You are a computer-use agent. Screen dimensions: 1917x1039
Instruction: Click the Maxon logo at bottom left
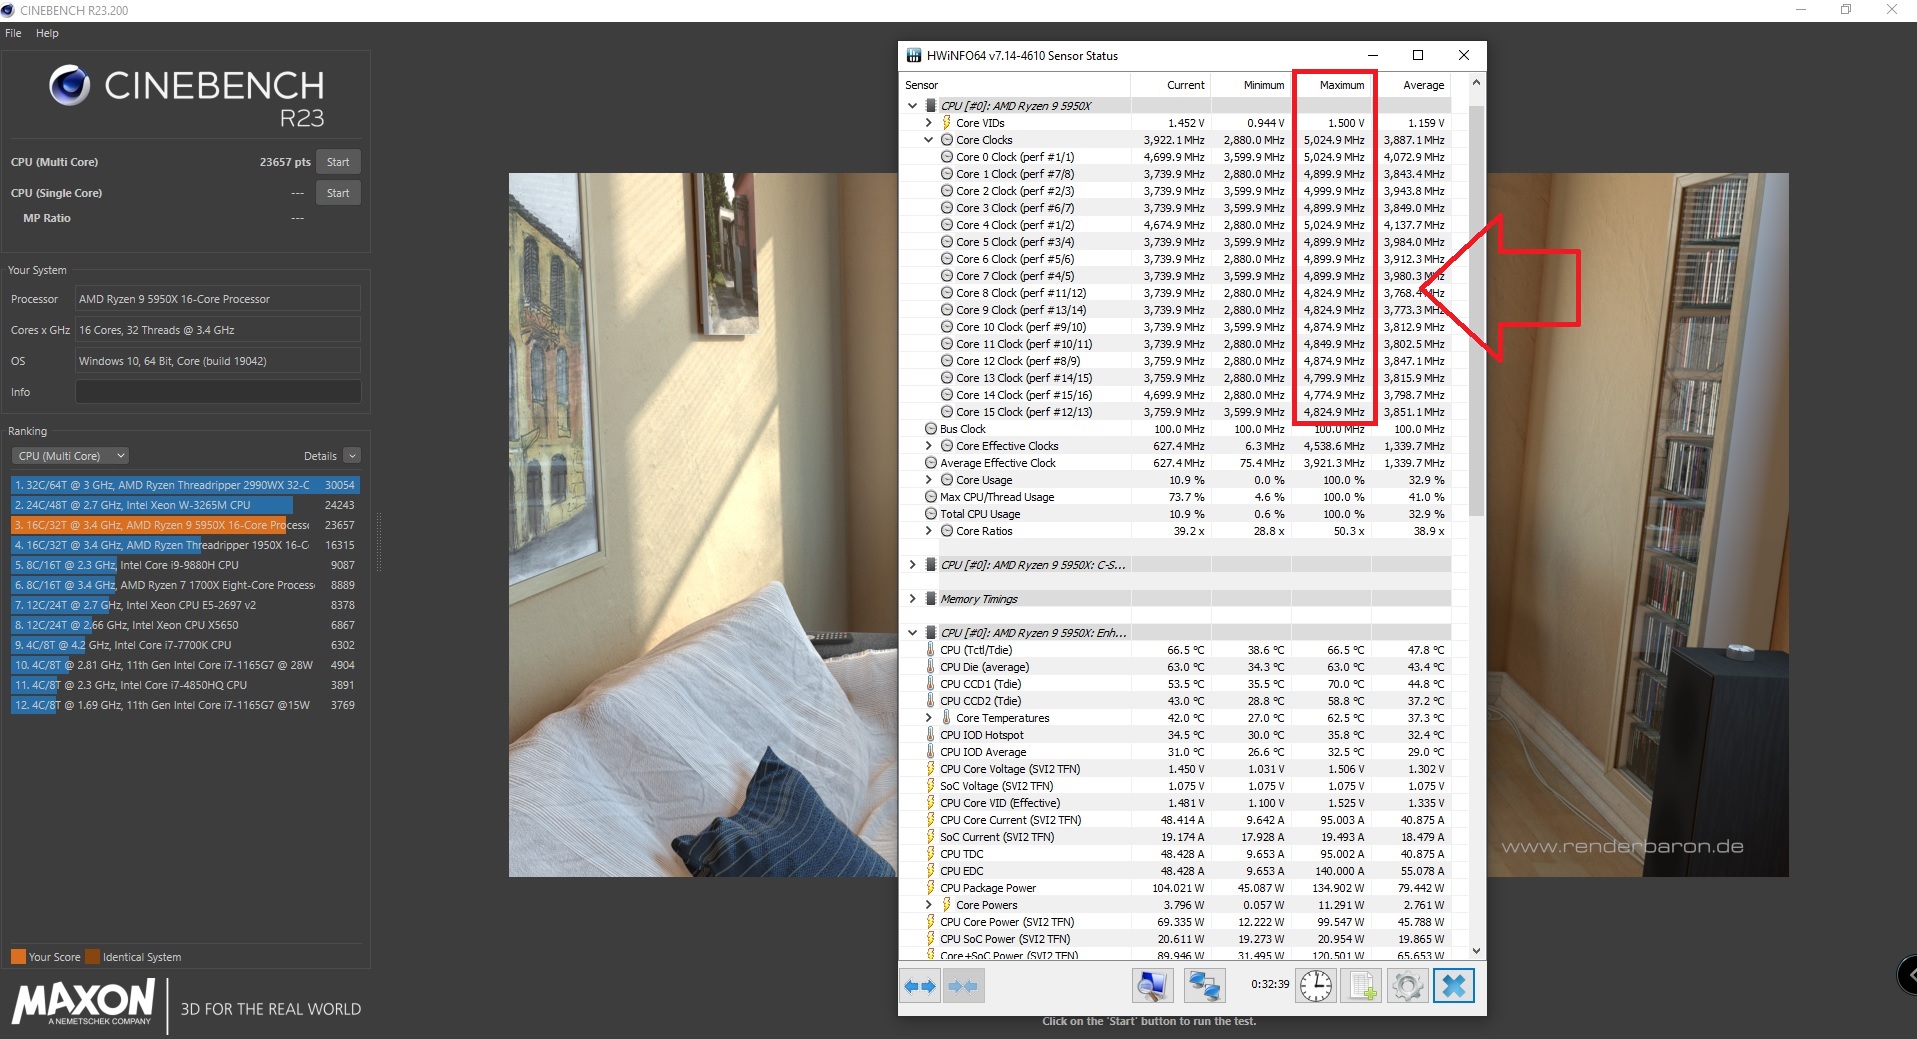[84, 1001]
